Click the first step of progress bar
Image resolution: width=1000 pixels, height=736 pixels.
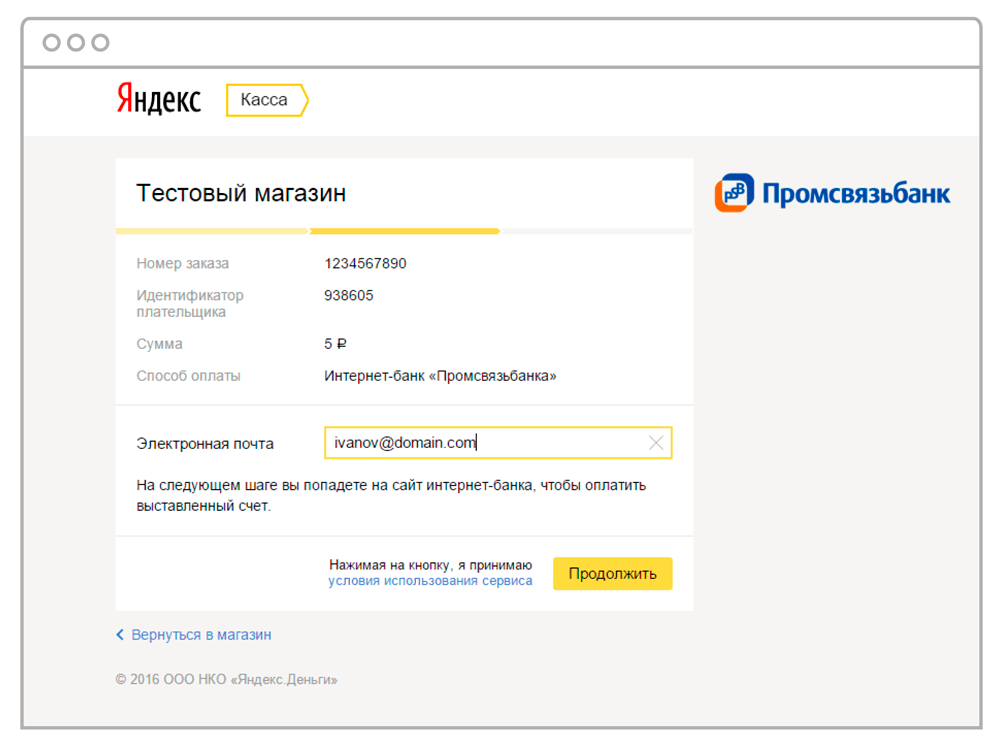click(x=212, y=231)
